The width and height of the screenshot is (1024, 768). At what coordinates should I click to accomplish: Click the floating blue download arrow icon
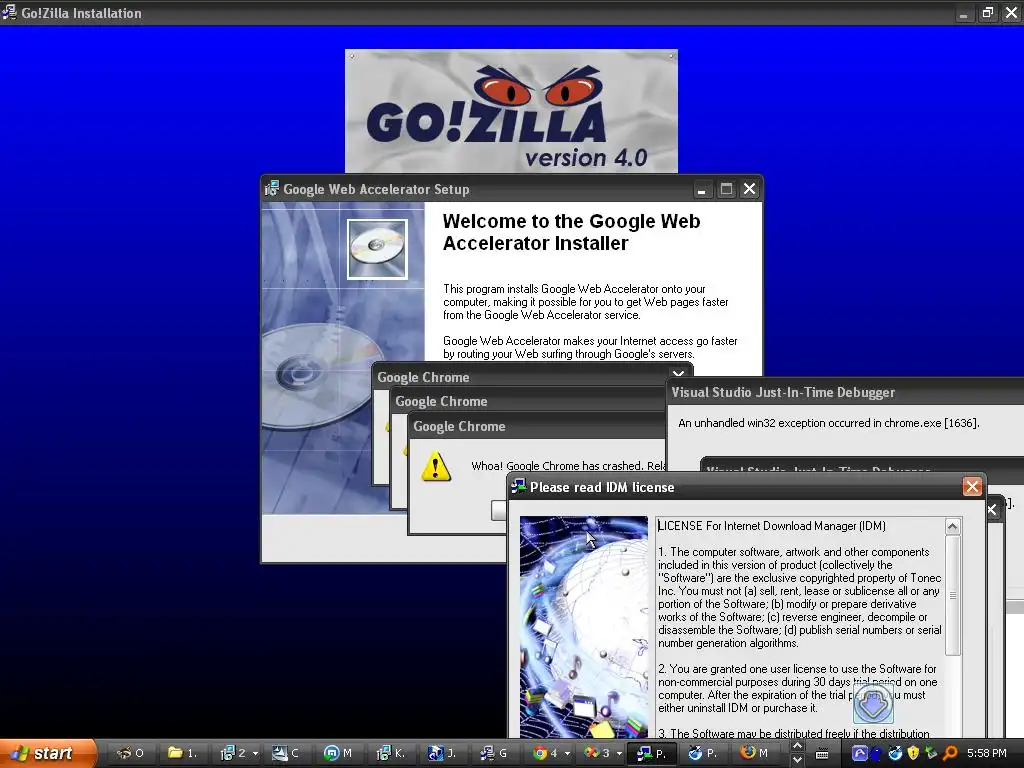(873, 703)
